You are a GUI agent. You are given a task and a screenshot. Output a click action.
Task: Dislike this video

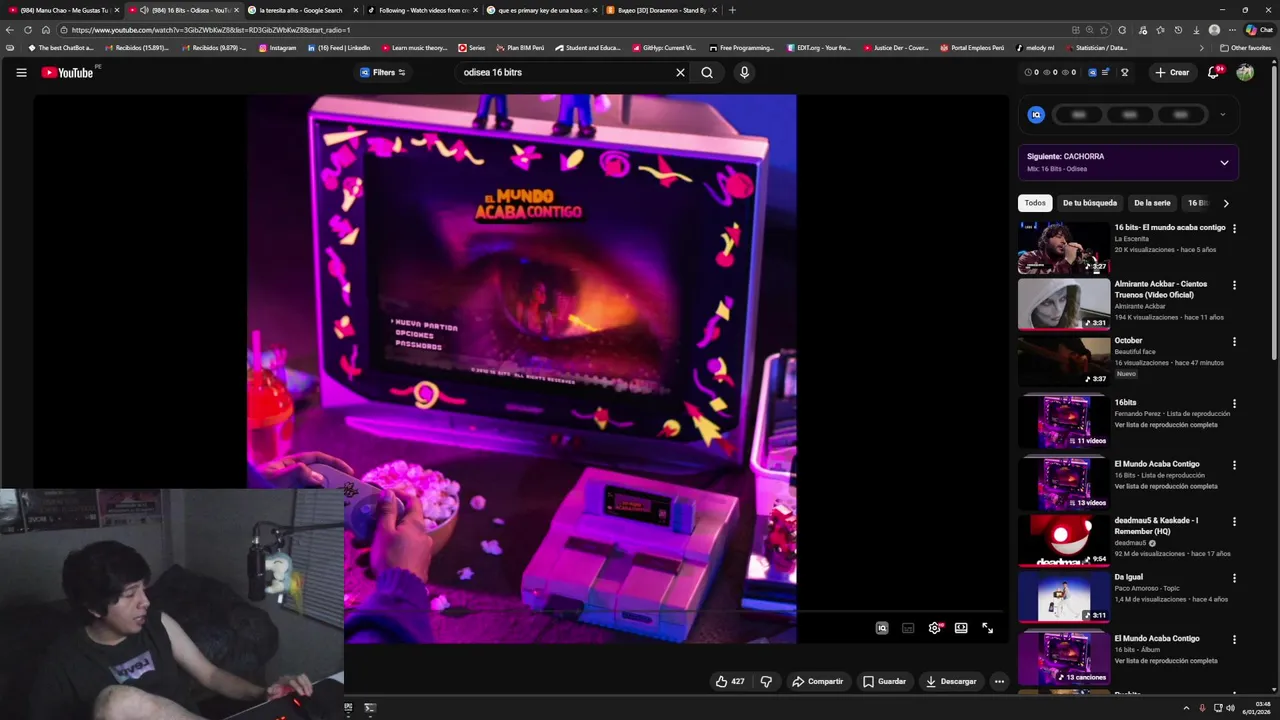766,681
